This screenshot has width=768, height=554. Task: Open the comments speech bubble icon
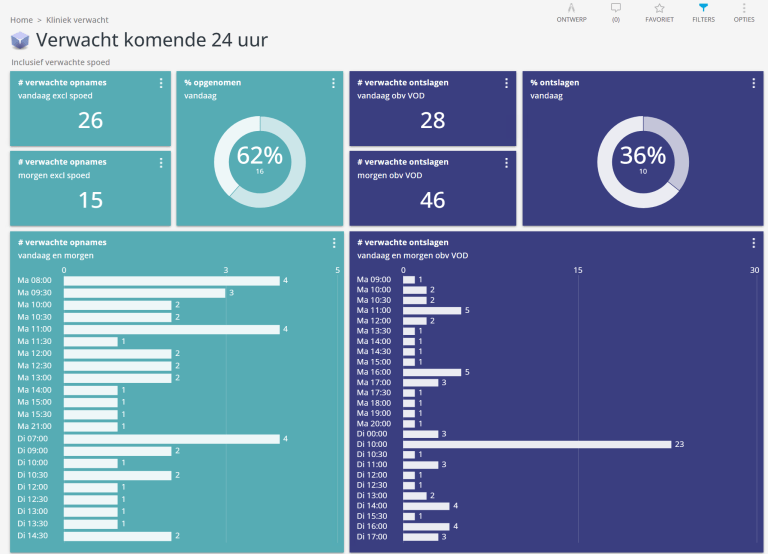coord(615,8)
